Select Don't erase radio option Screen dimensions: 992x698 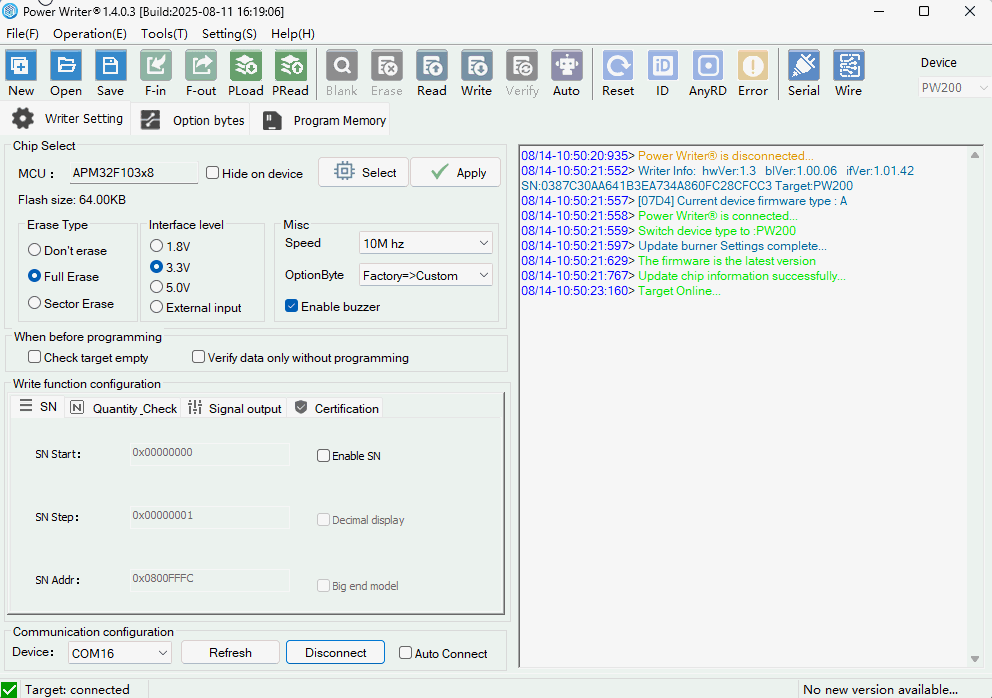(35, 250)
